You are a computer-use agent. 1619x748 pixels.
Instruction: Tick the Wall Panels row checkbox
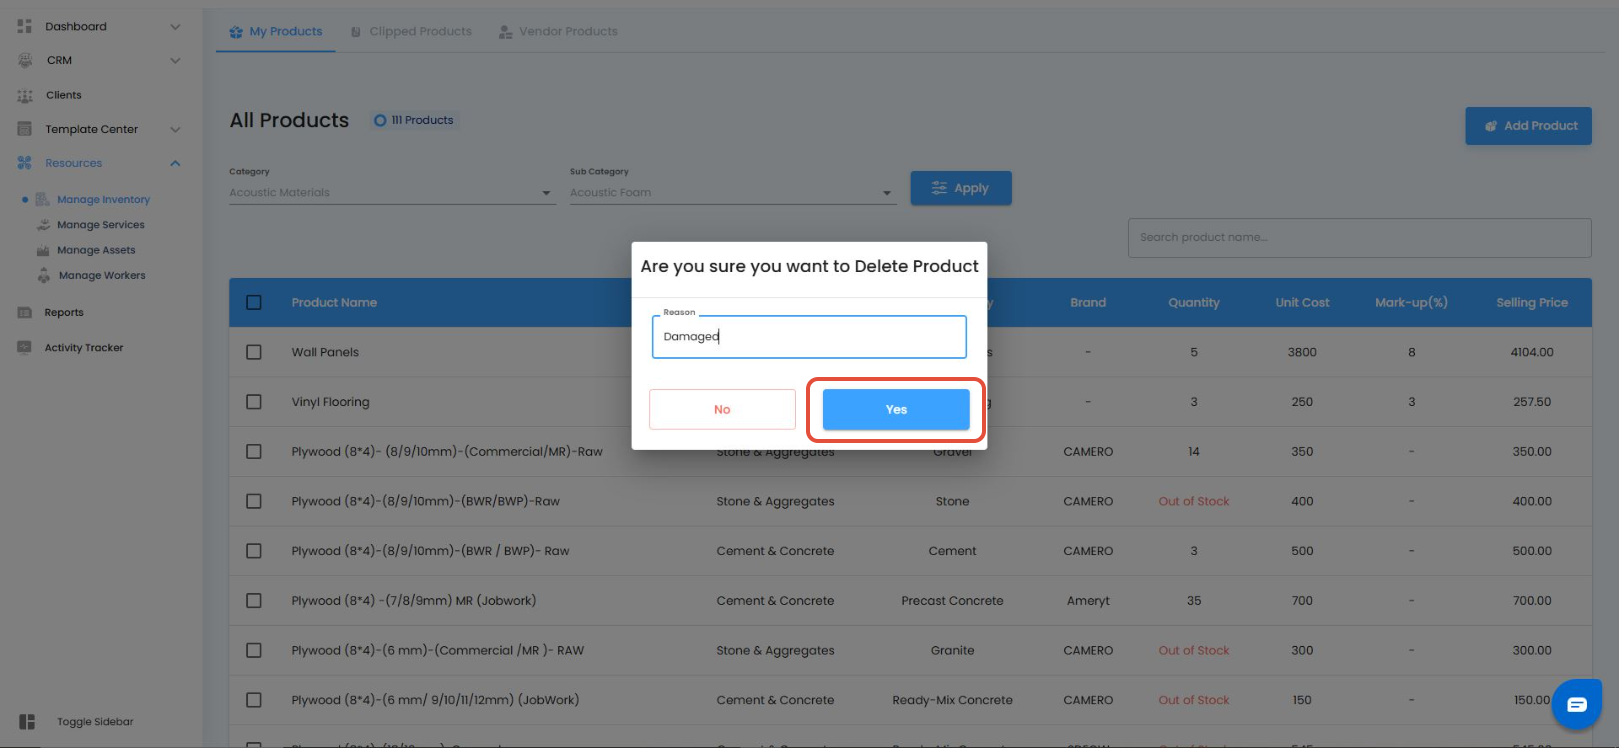[254, 352]
